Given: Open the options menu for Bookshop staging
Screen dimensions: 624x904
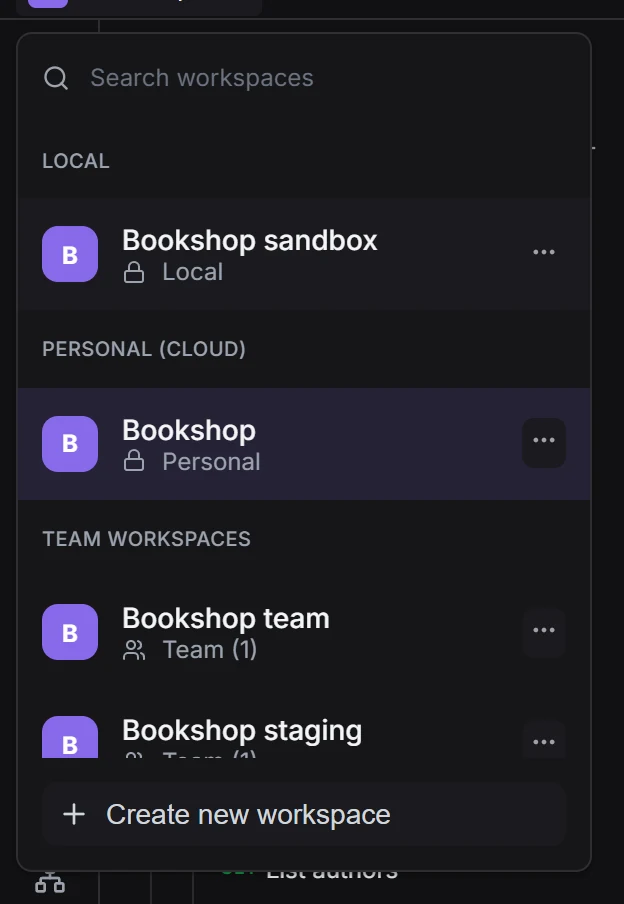Looking at the screenshot, I should click(x=544, y=740).
